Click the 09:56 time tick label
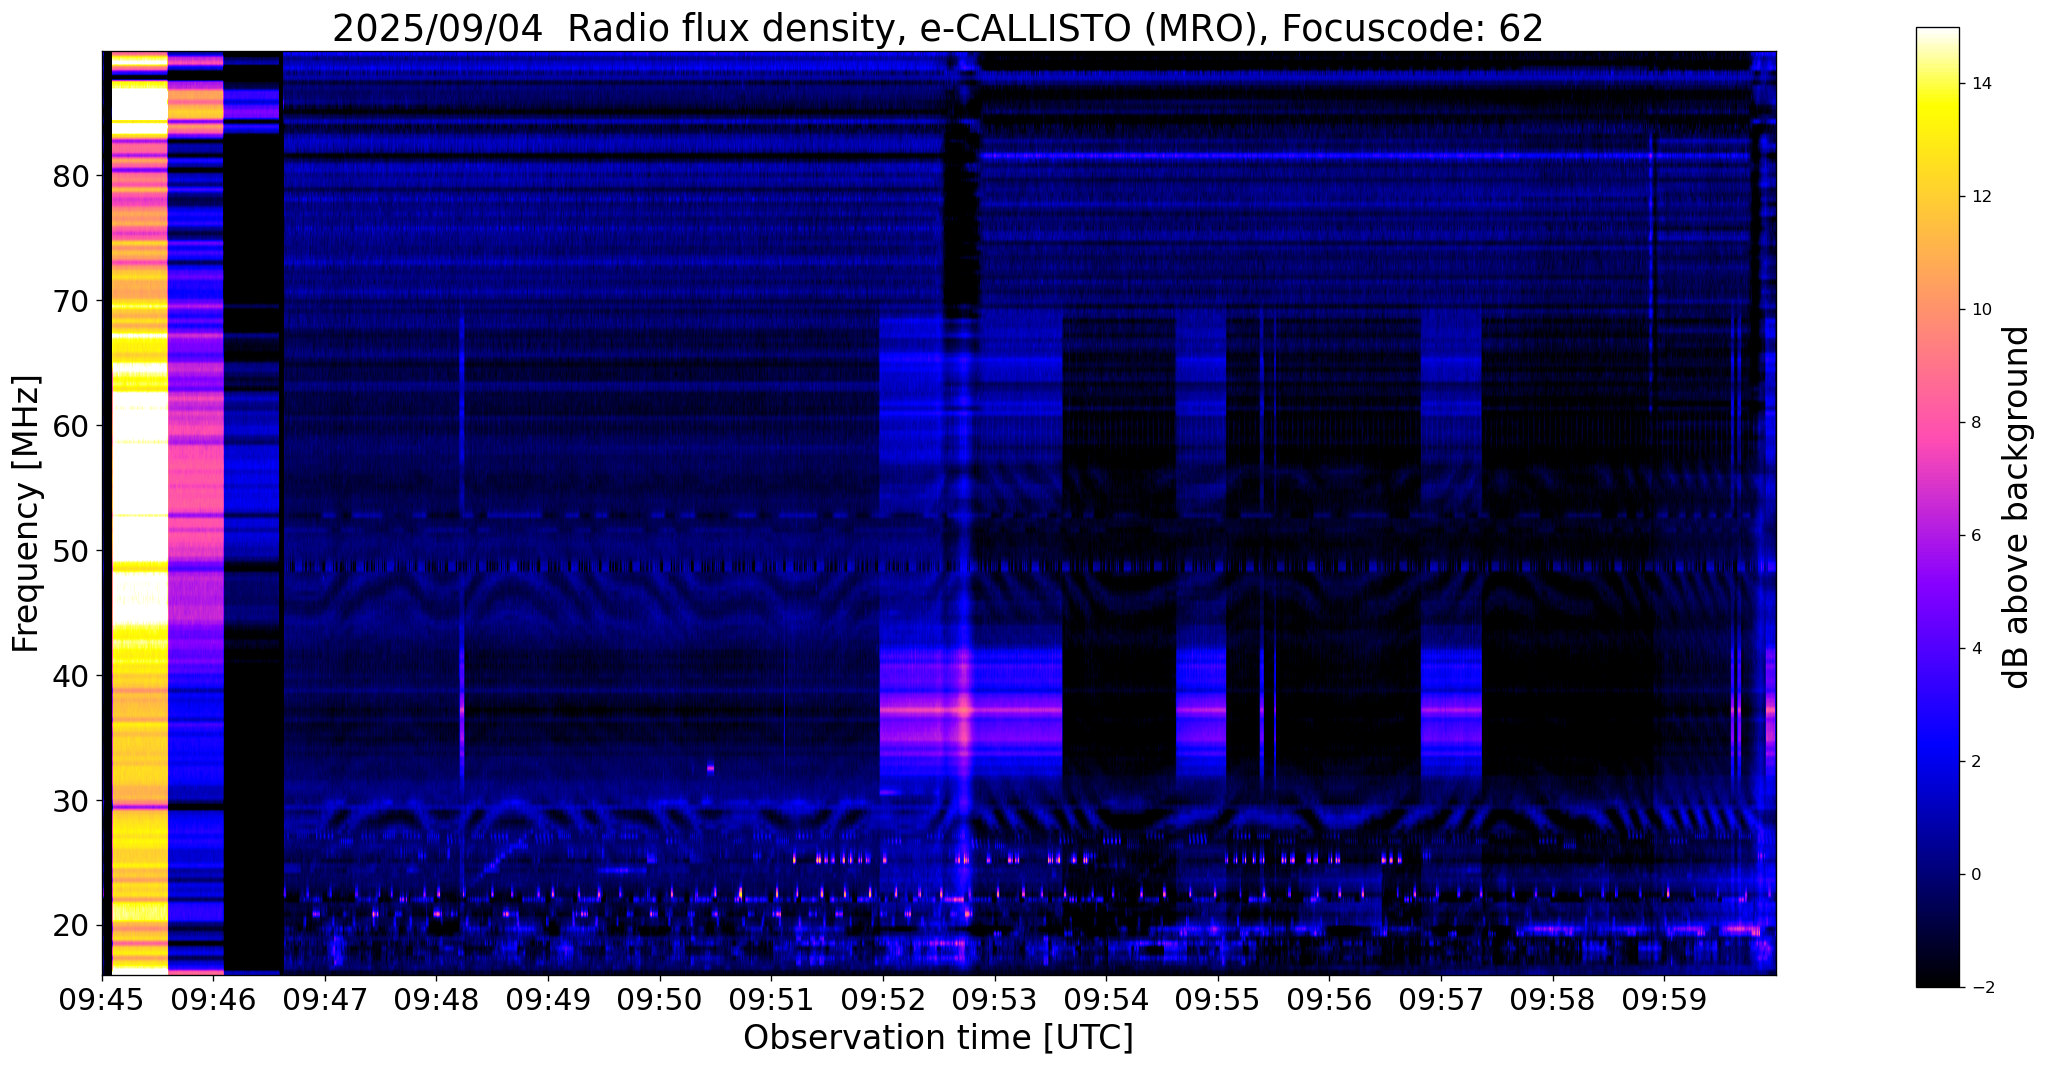The image size is (2047, 1067). coord(1329,999)
